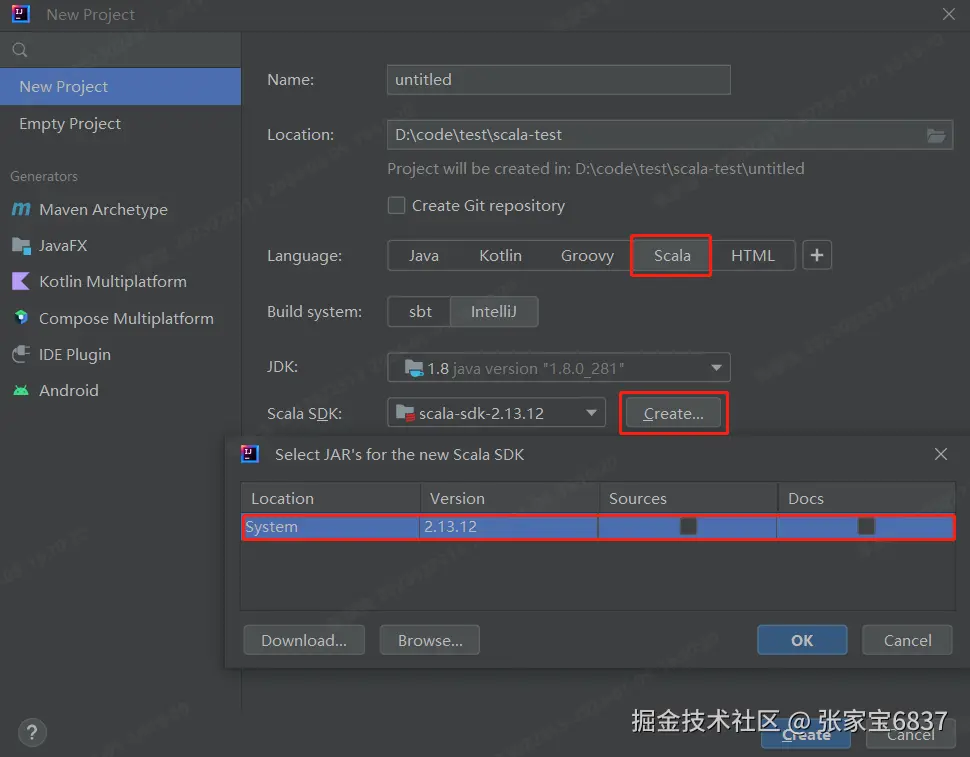Toggle the Docs checkbox in System row
Viewport: 970px width, 757px height.
tap(866, 526)
